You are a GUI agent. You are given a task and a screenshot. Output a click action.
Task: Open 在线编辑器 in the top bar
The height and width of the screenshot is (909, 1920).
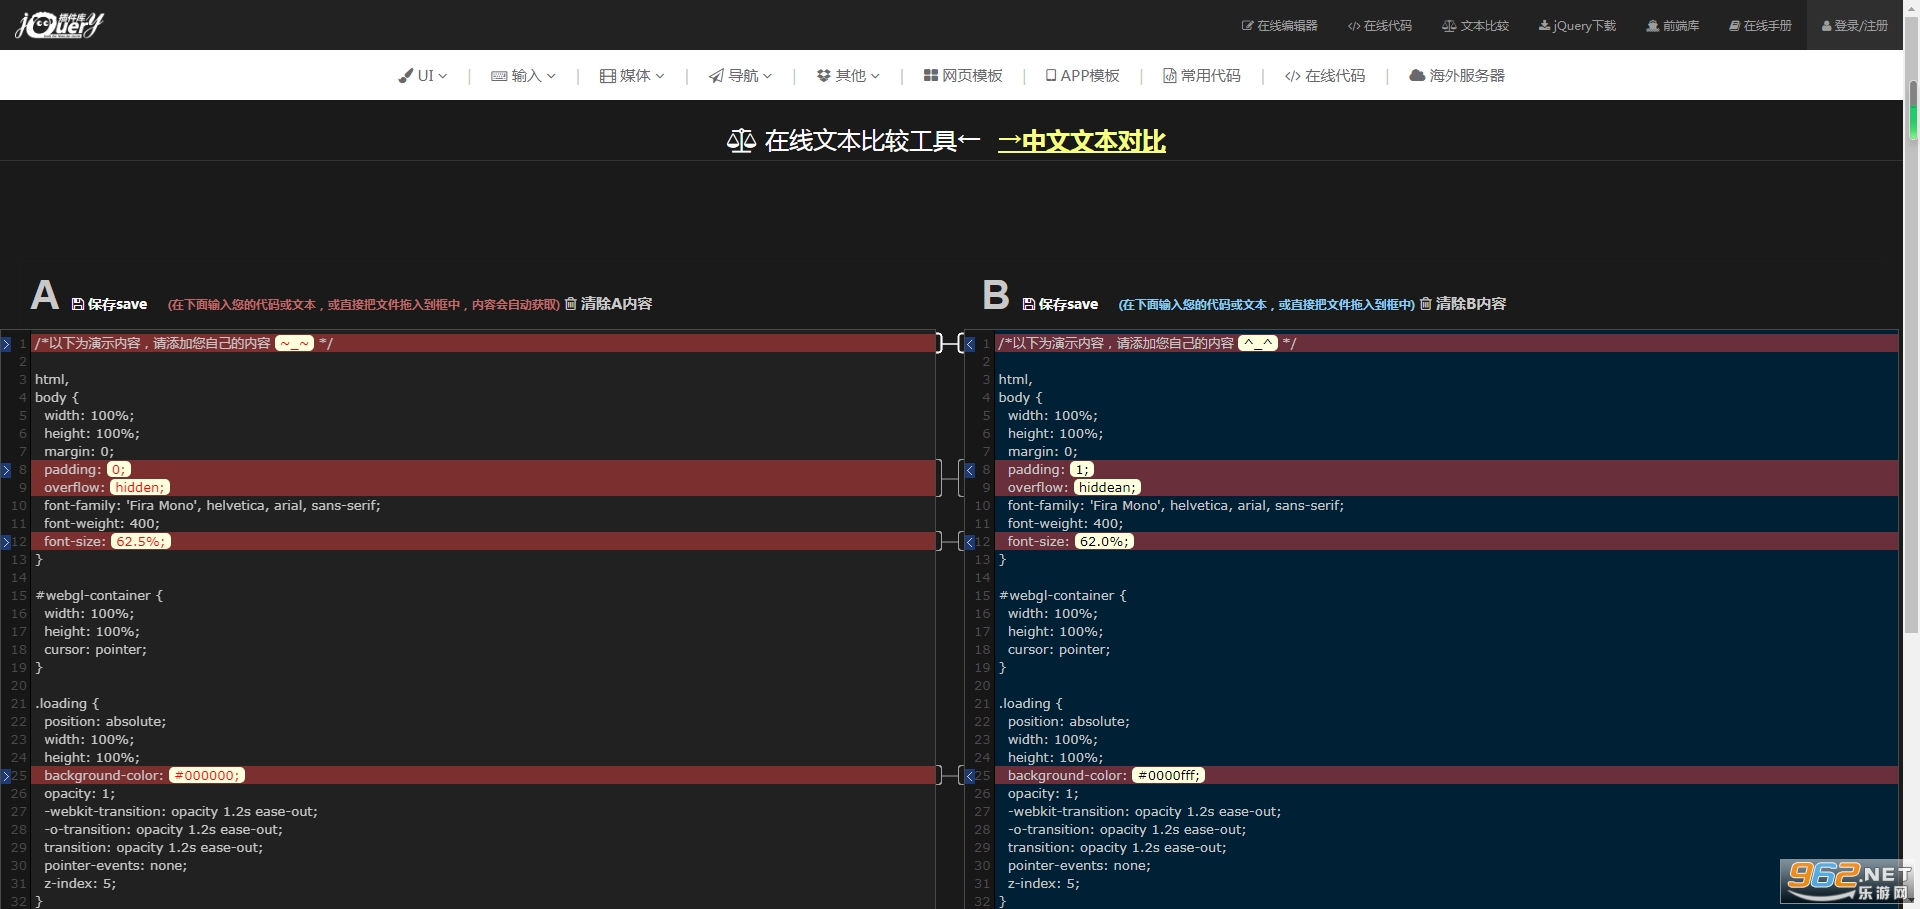[1279, 26]
